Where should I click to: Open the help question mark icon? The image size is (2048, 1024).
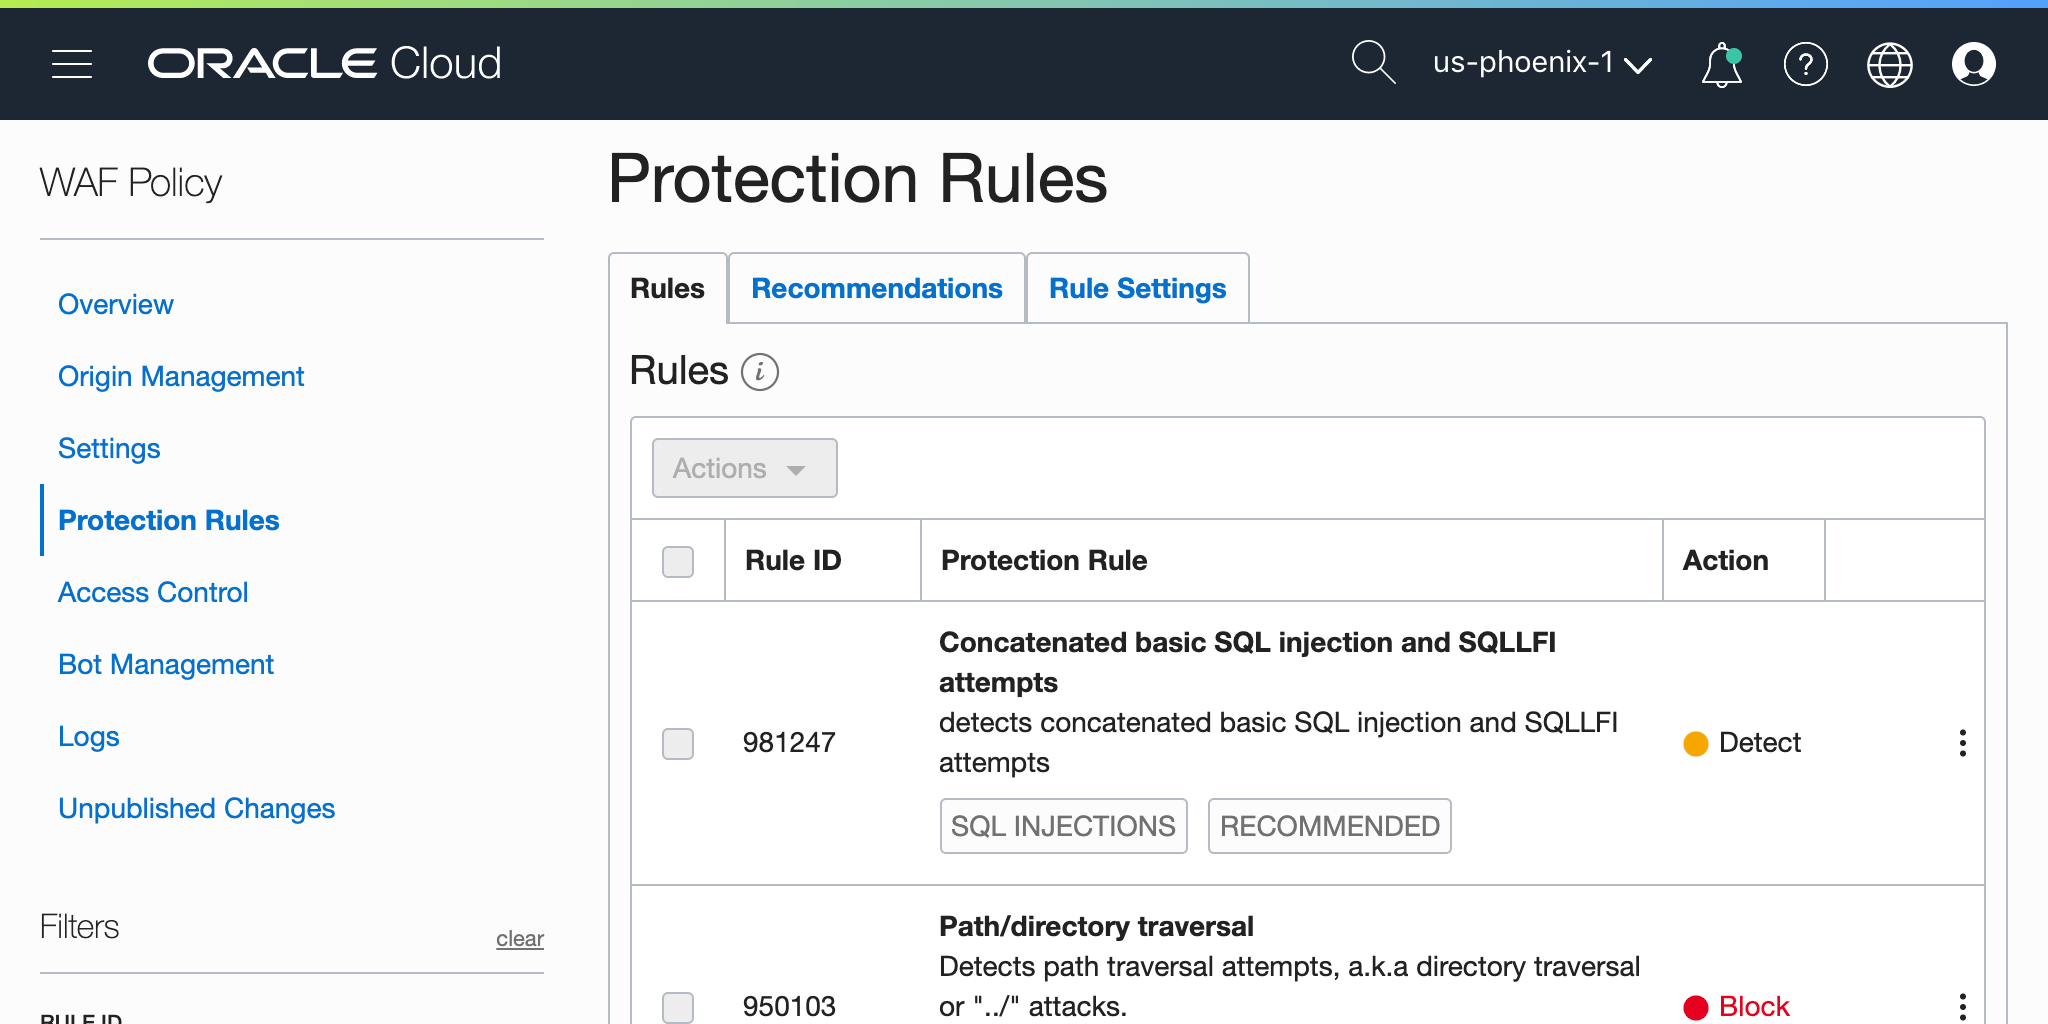point(1805,65)
